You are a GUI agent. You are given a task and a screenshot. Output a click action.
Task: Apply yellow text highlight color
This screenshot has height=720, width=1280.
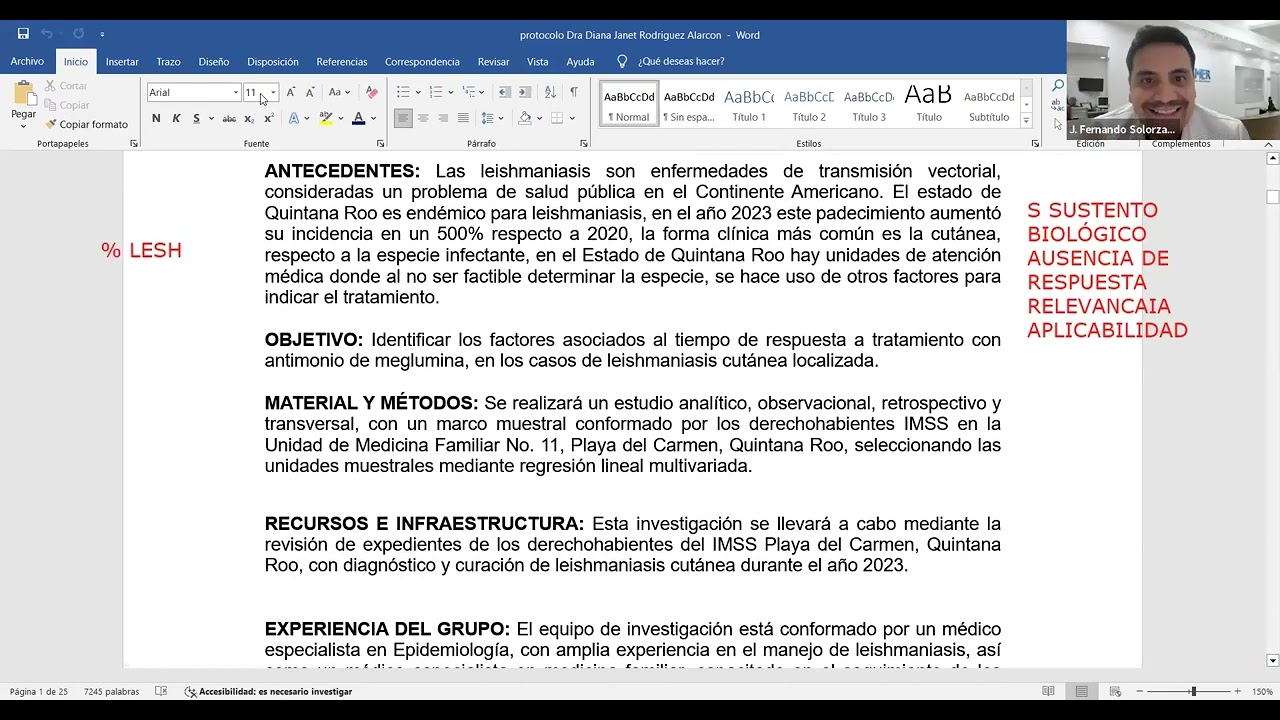(325, 118)
